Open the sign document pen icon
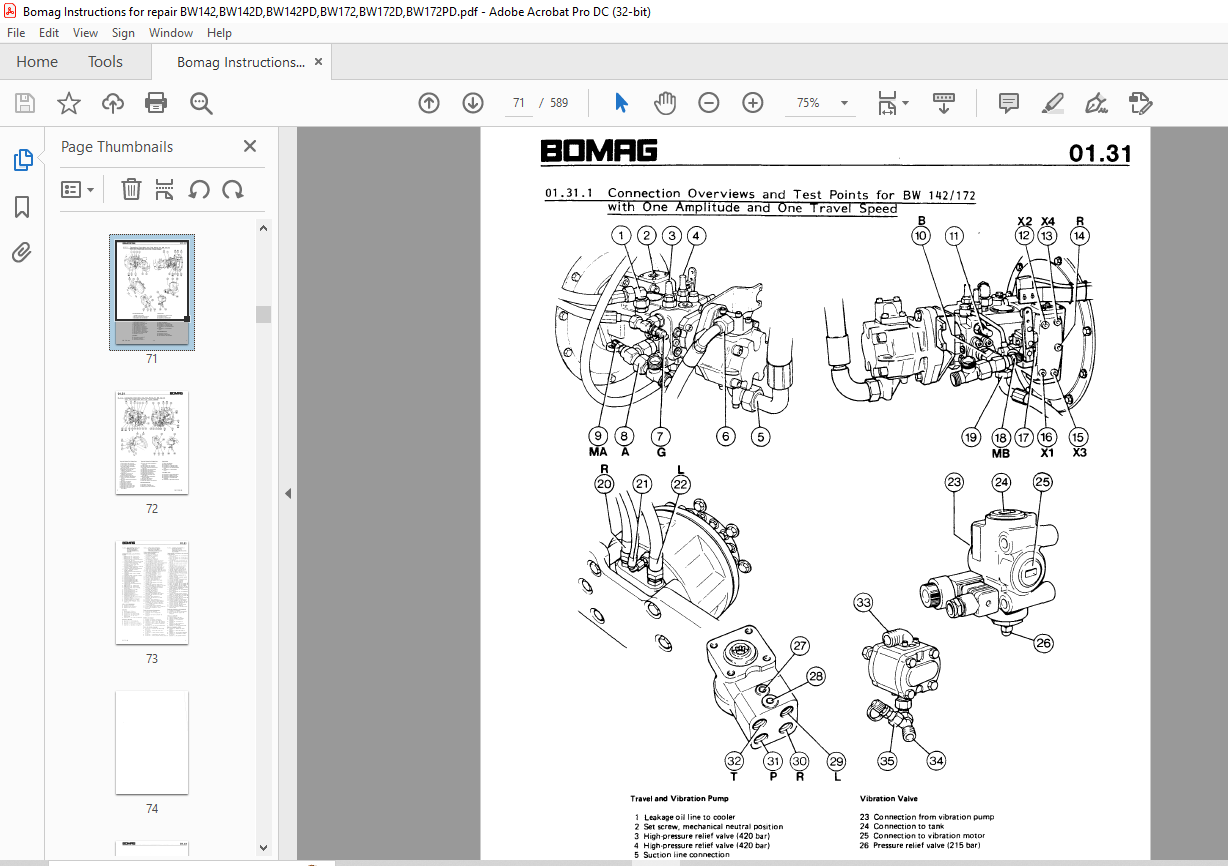The width and height of the screenshot is (1228, 866). (x=1096, y=103)
